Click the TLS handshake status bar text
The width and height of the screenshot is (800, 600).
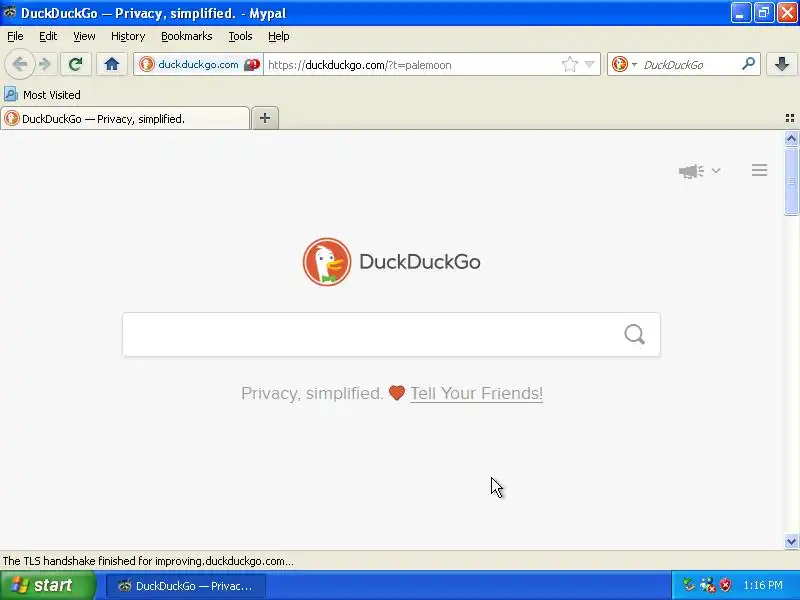tap(148, 561)
